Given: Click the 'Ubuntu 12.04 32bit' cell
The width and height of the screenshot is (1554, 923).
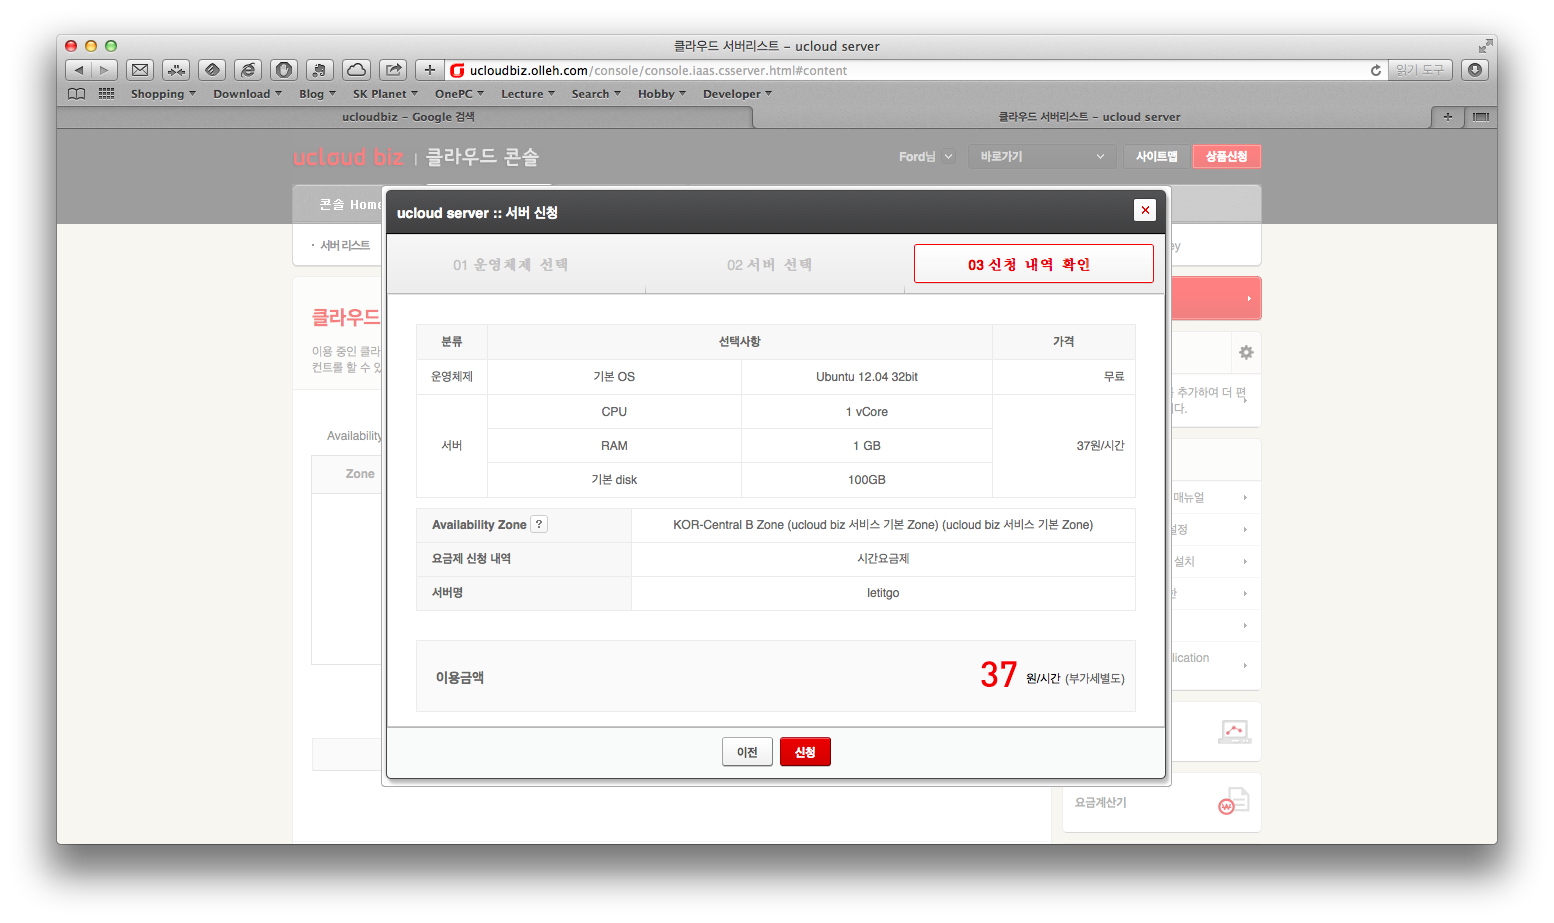Looking at the screenshot, I should click(867, 377).
